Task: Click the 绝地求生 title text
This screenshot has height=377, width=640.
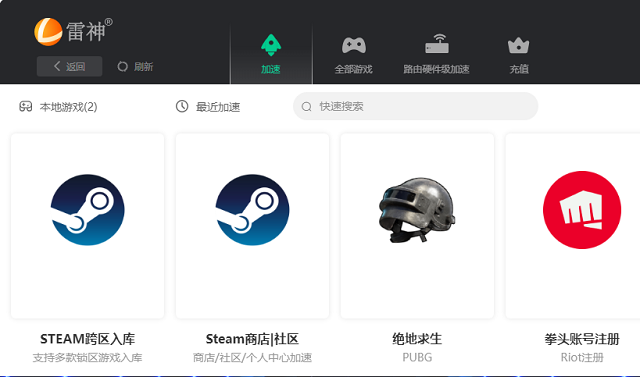Action: point(417,339)
